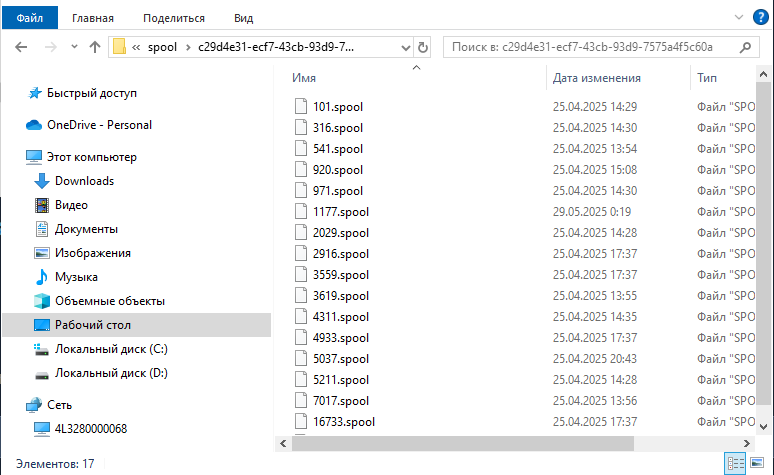The width and height of the screenshot is (774, 475).
Task: Click the spool breadcrumb in address bar
Action: pyautogui.click(x=161, y=47)
